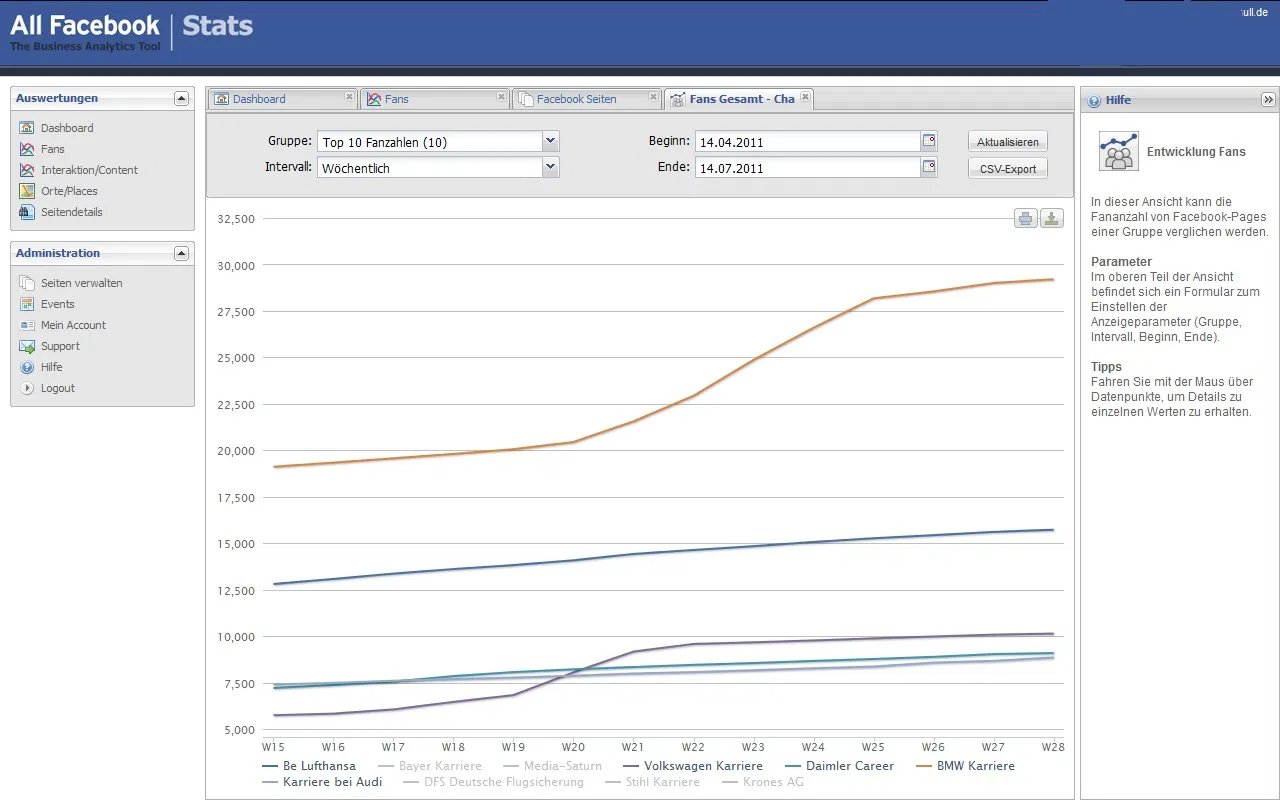This screenshot has width=1280, height=800.
Task: Click the CSV-Export button
Action: [1008, 168]
